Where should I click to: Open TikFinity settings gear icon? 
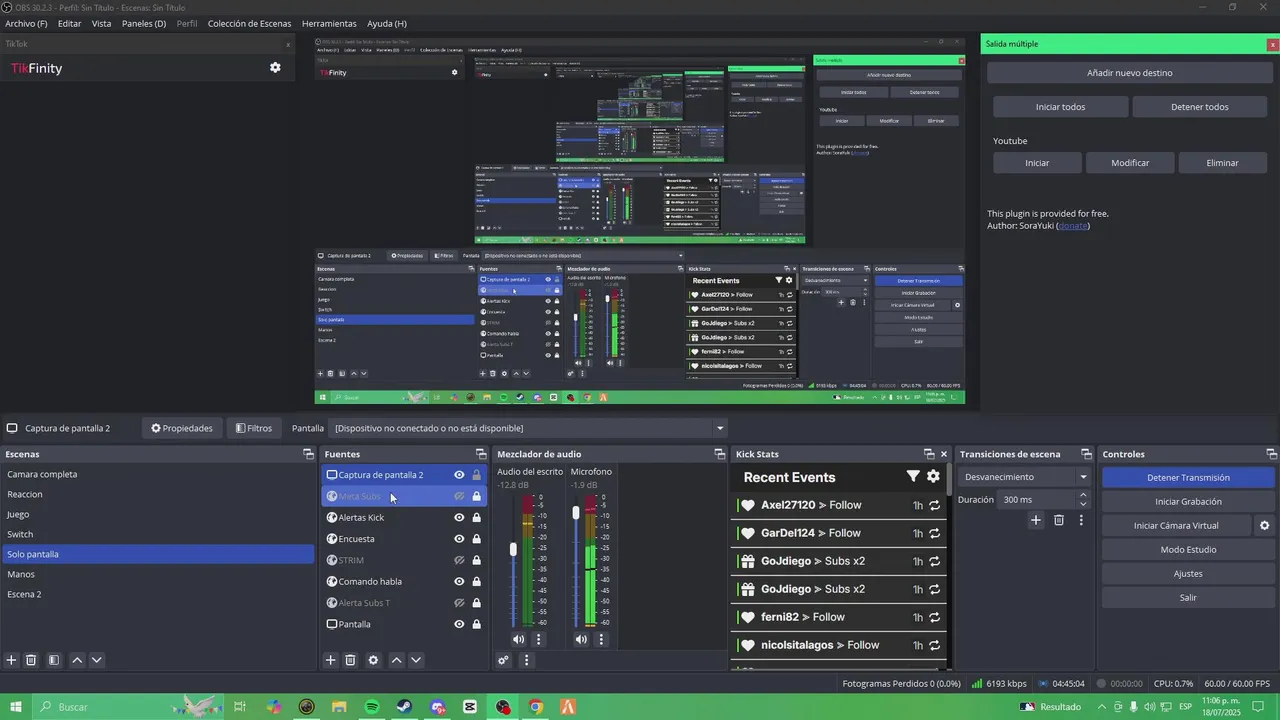click(275, 68)
